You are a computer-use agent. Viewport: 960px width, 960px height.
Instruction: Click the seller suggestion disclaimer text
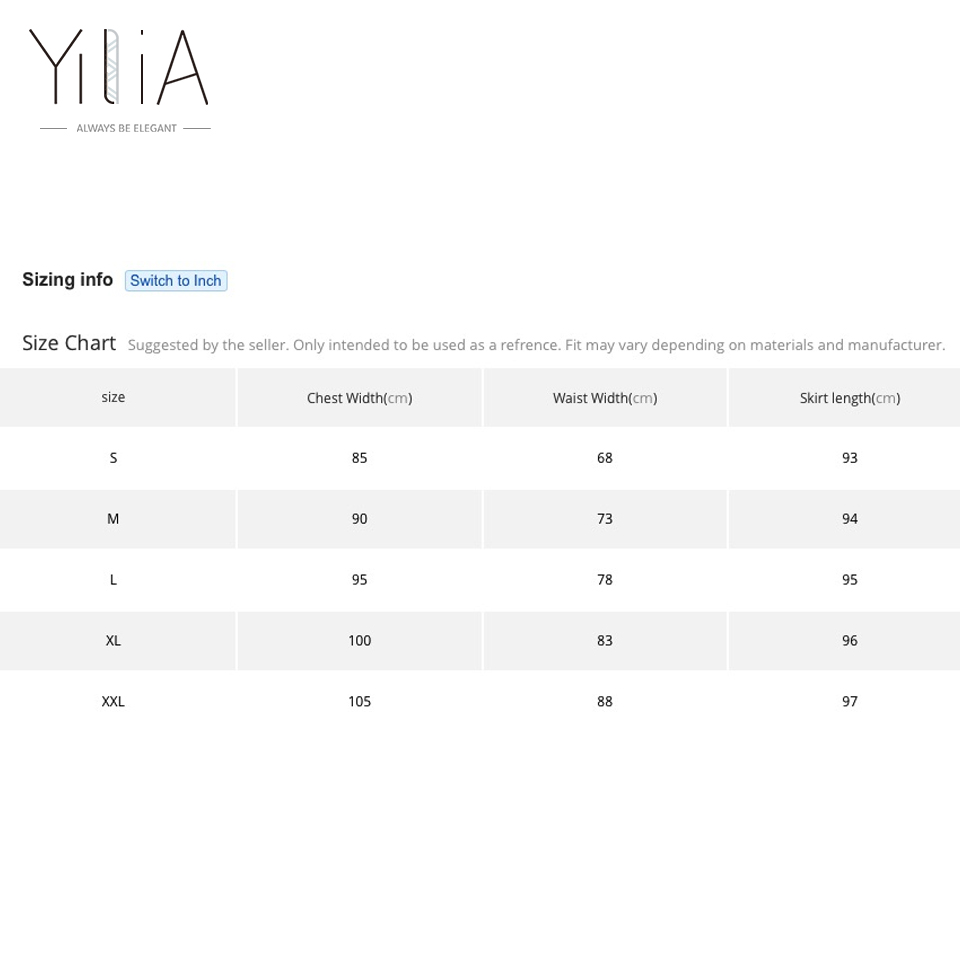pos(536,345)
